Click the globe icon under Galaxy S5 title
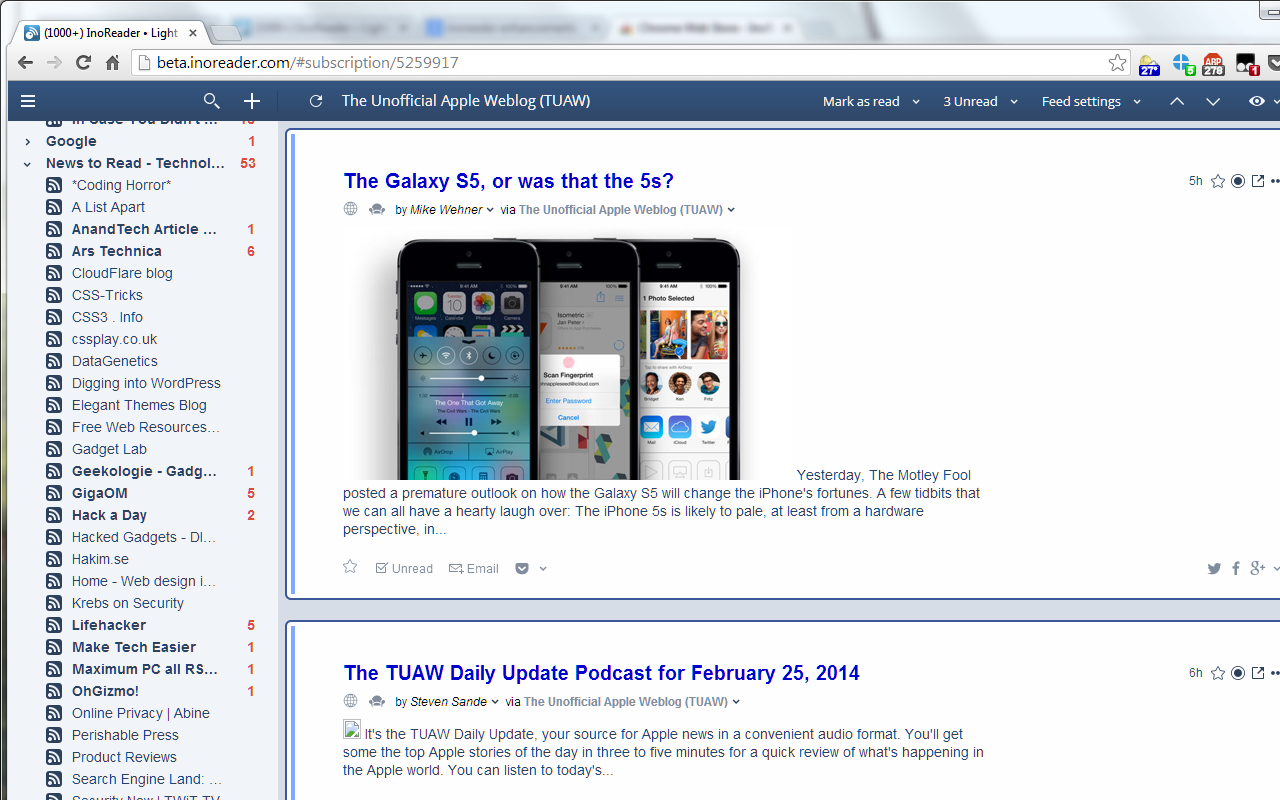The image size is (1280, 800). (x=350, y=209)
